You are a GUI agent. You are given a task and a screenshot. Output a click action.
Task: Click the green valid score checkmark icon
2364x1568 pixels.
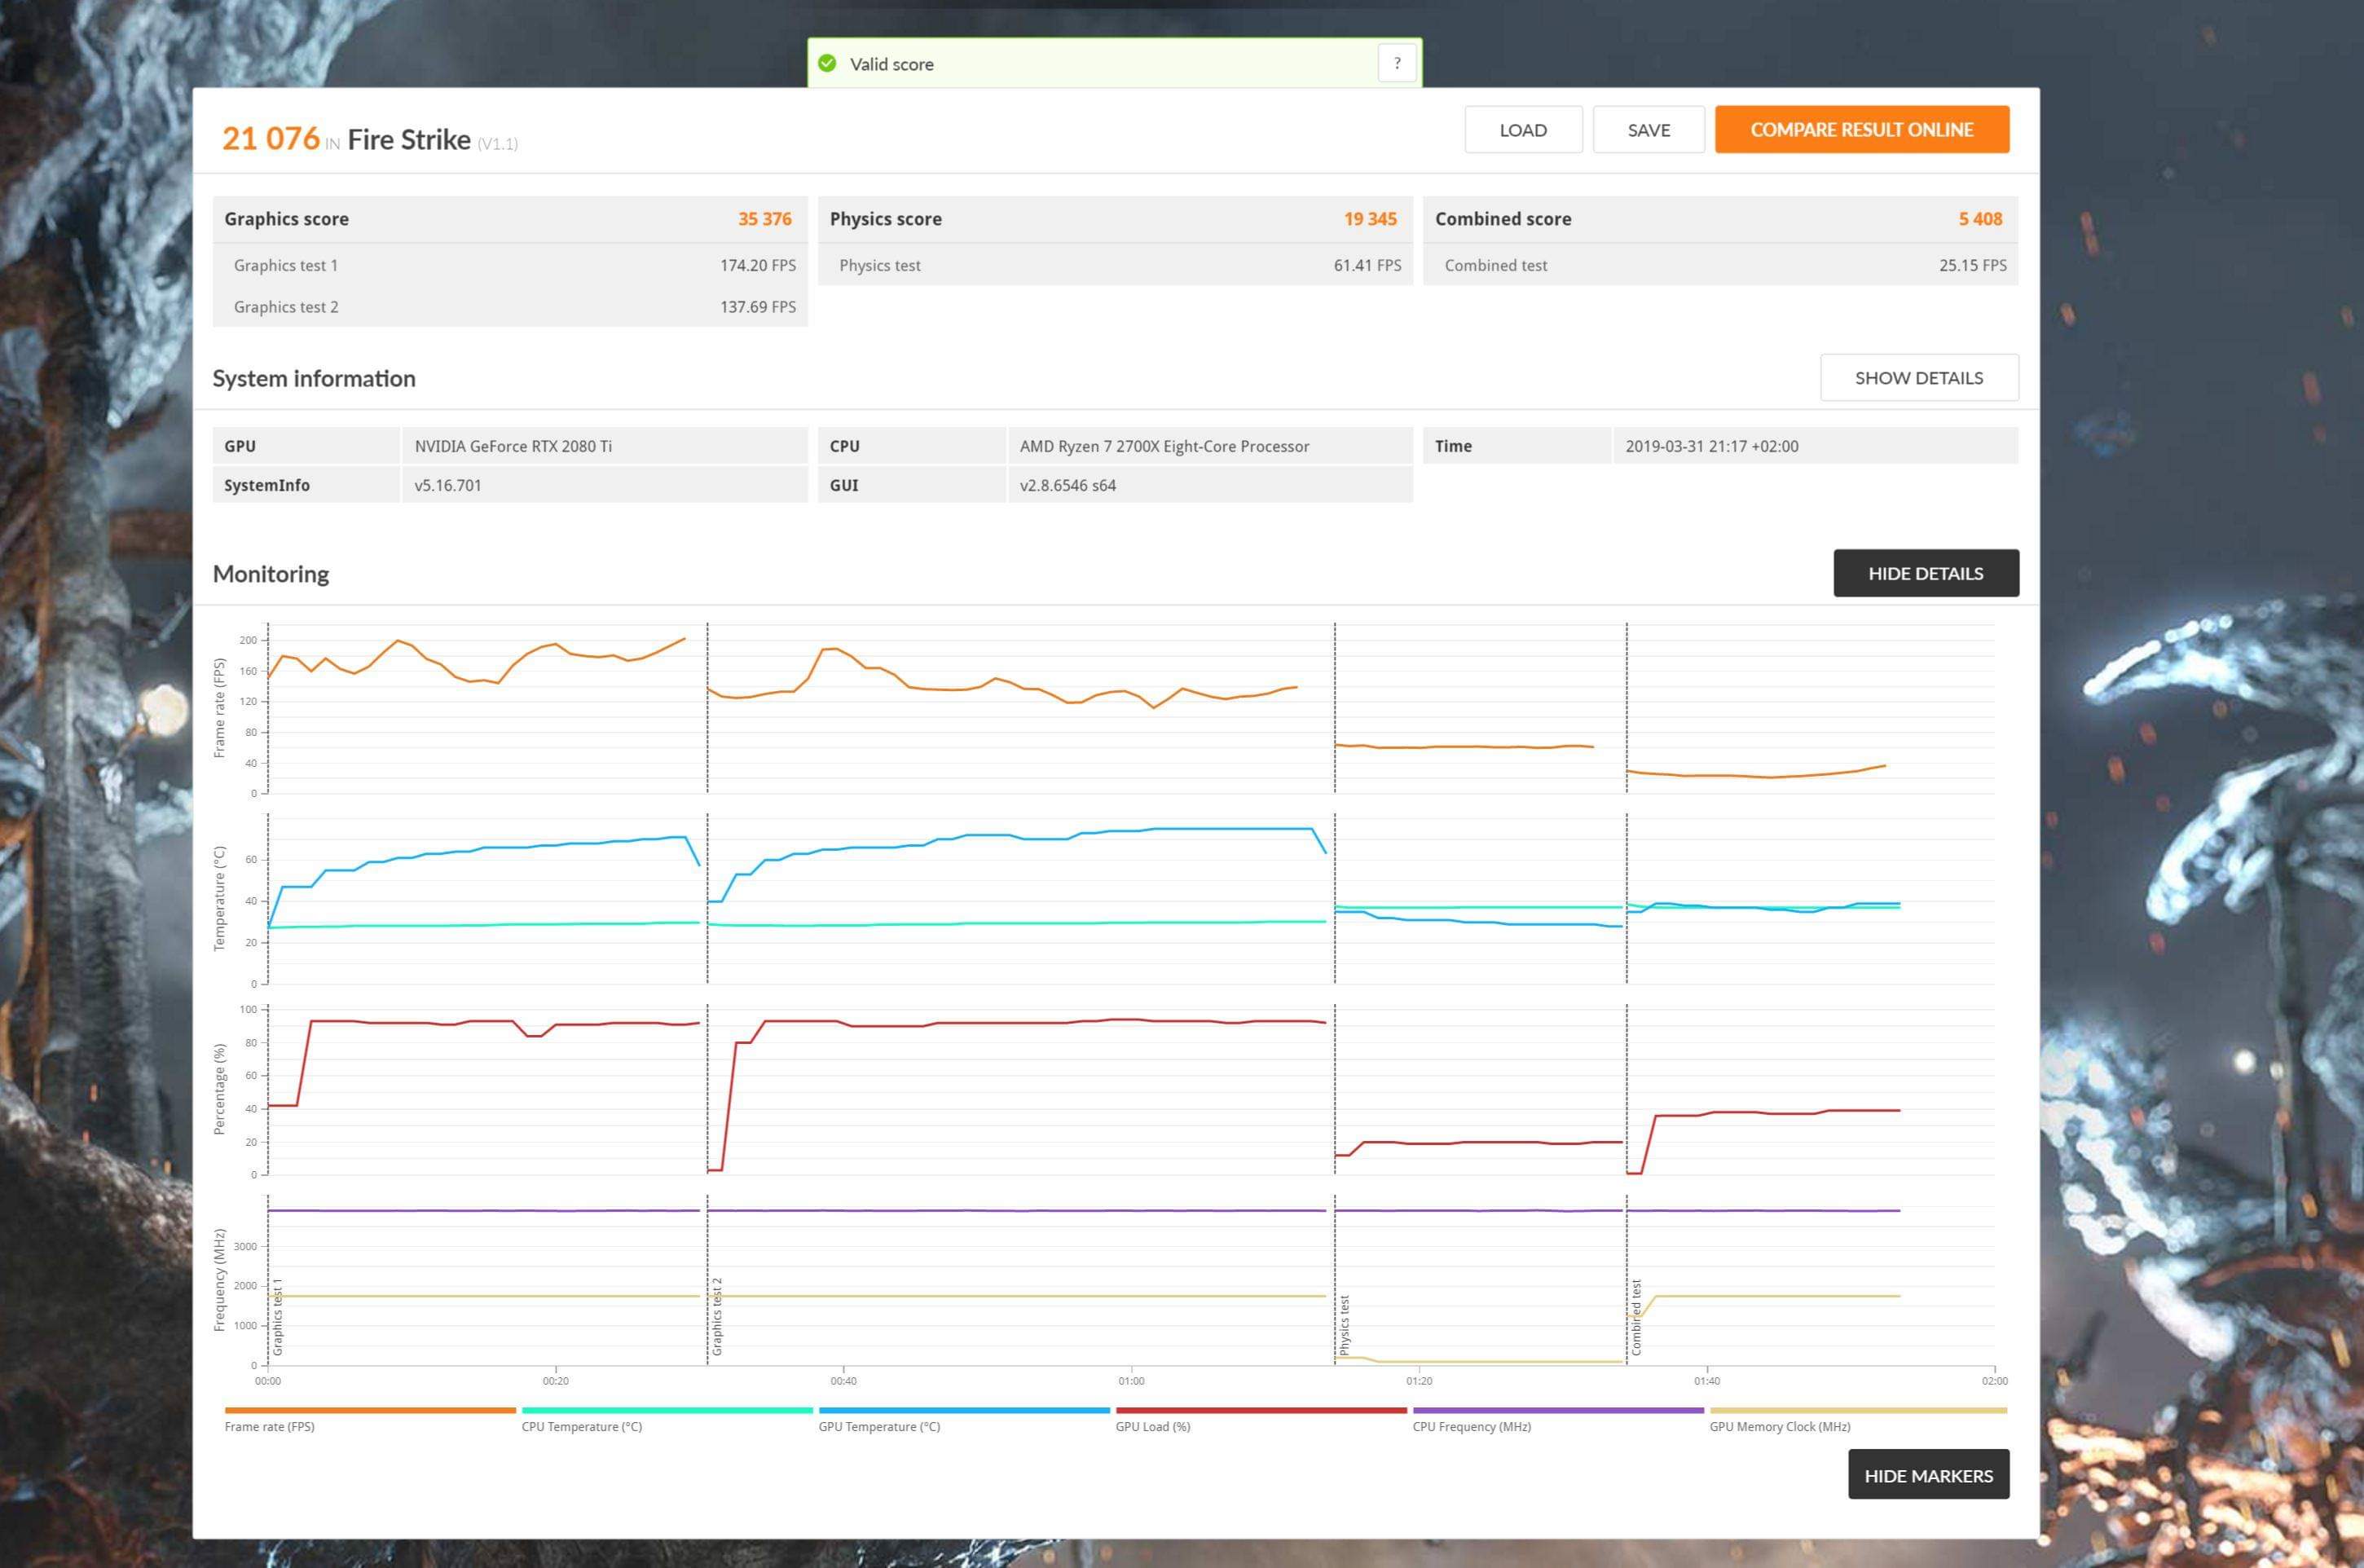click(827, 63)
